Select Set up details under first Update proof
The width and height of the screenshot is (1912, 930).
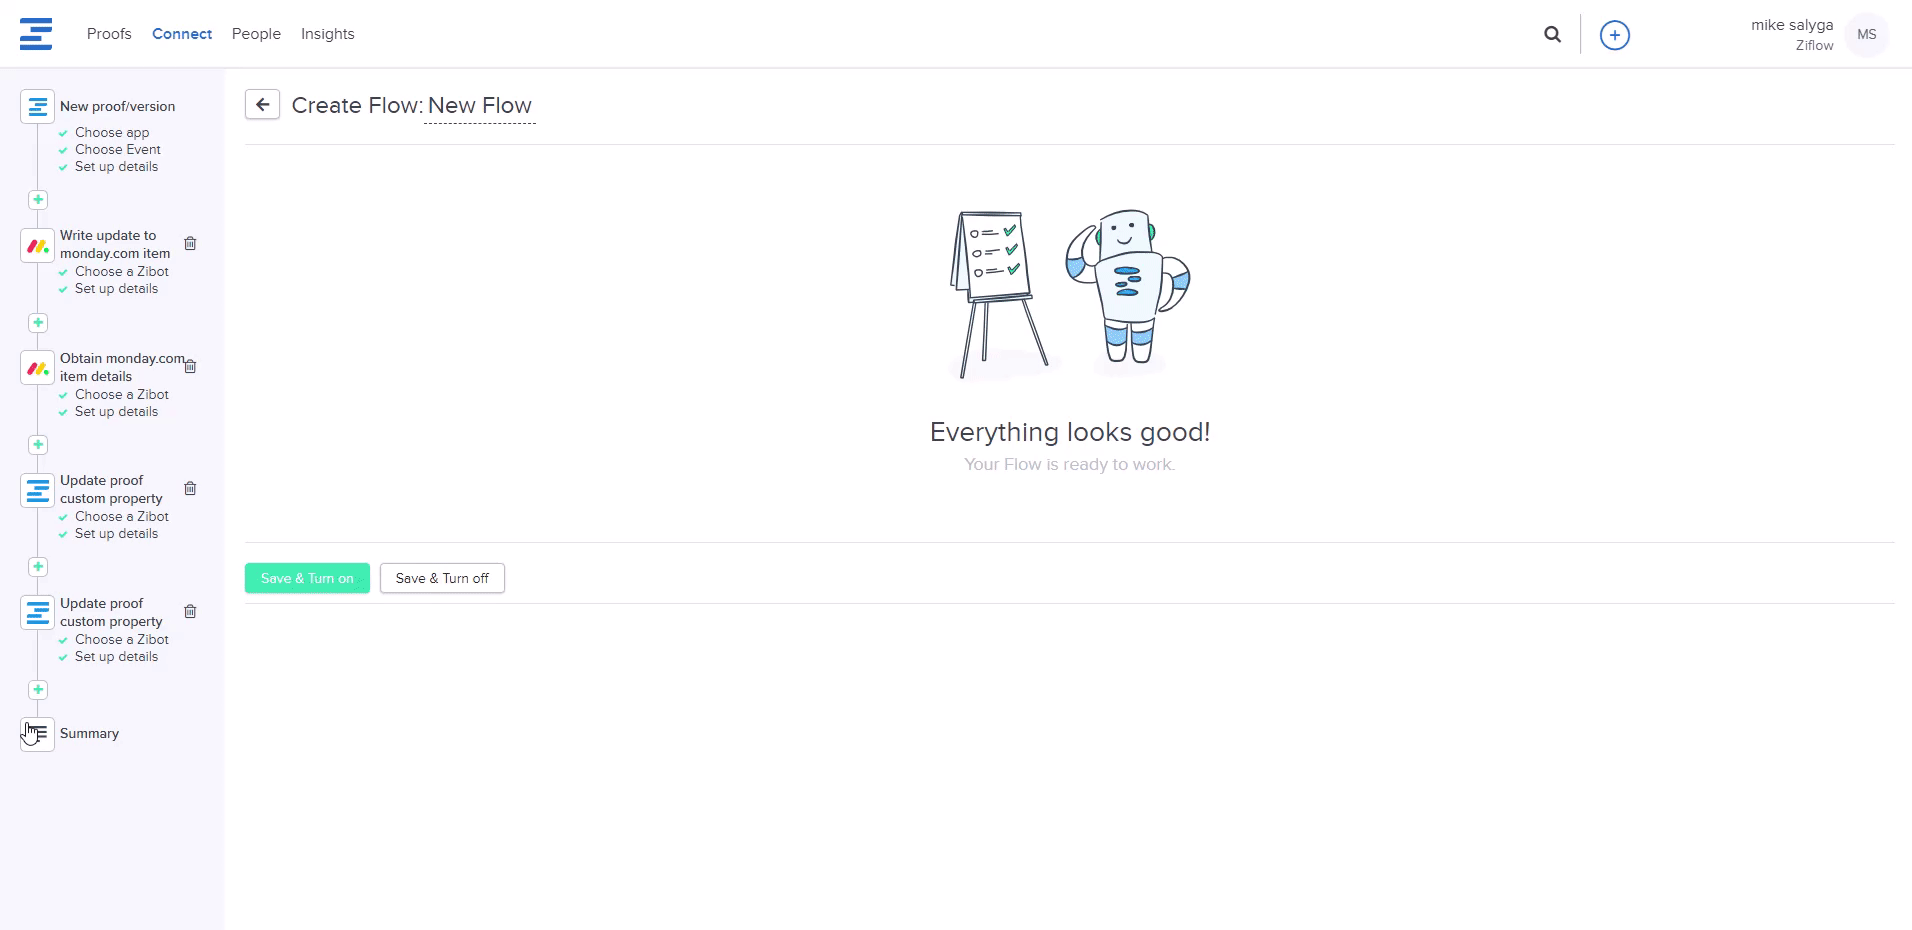(x=116, y=534)
